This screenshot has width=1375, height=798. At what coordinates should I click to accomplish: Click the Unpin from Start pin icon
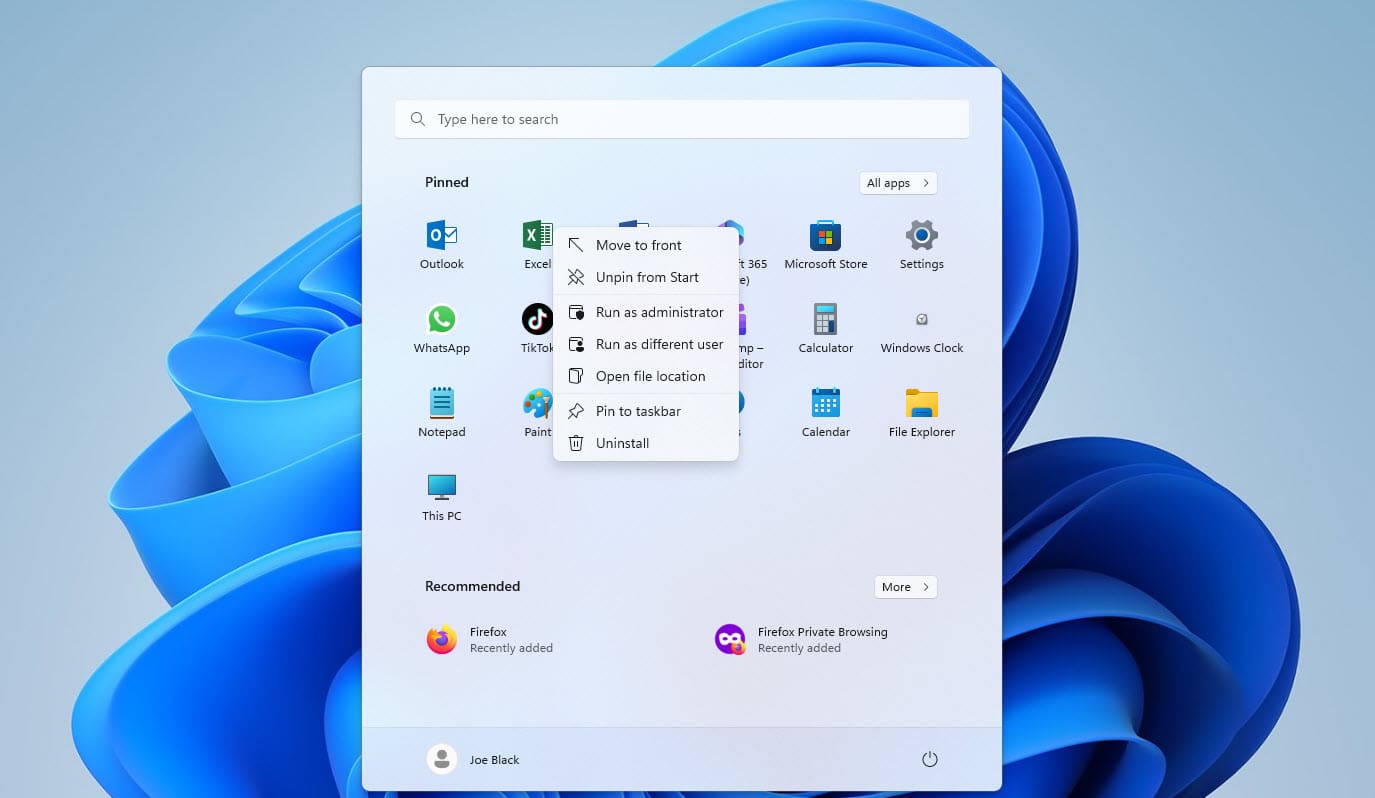[576, 277]
